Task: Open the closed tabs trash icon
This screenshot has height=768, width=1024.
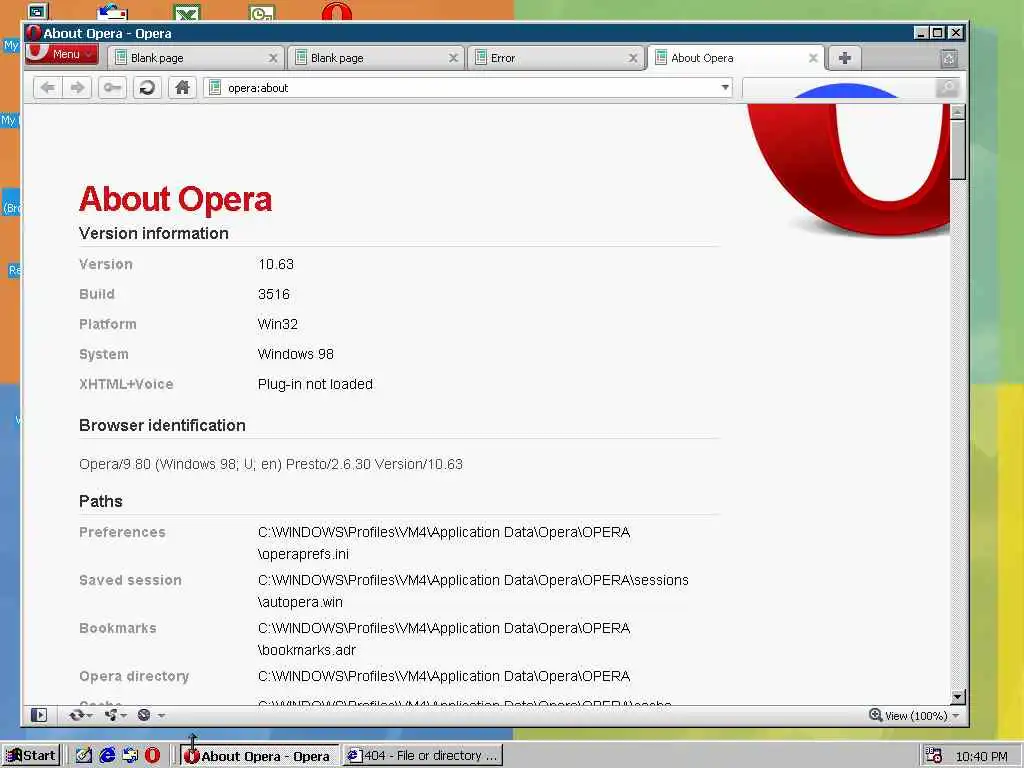Action: coord(949,59)
